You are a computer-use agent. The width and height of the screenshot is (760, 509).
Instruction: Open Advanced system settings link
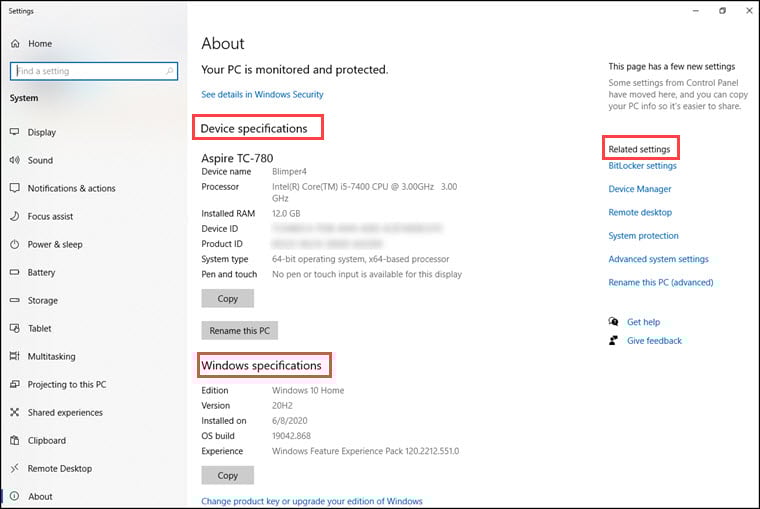[x=658, y=258]
